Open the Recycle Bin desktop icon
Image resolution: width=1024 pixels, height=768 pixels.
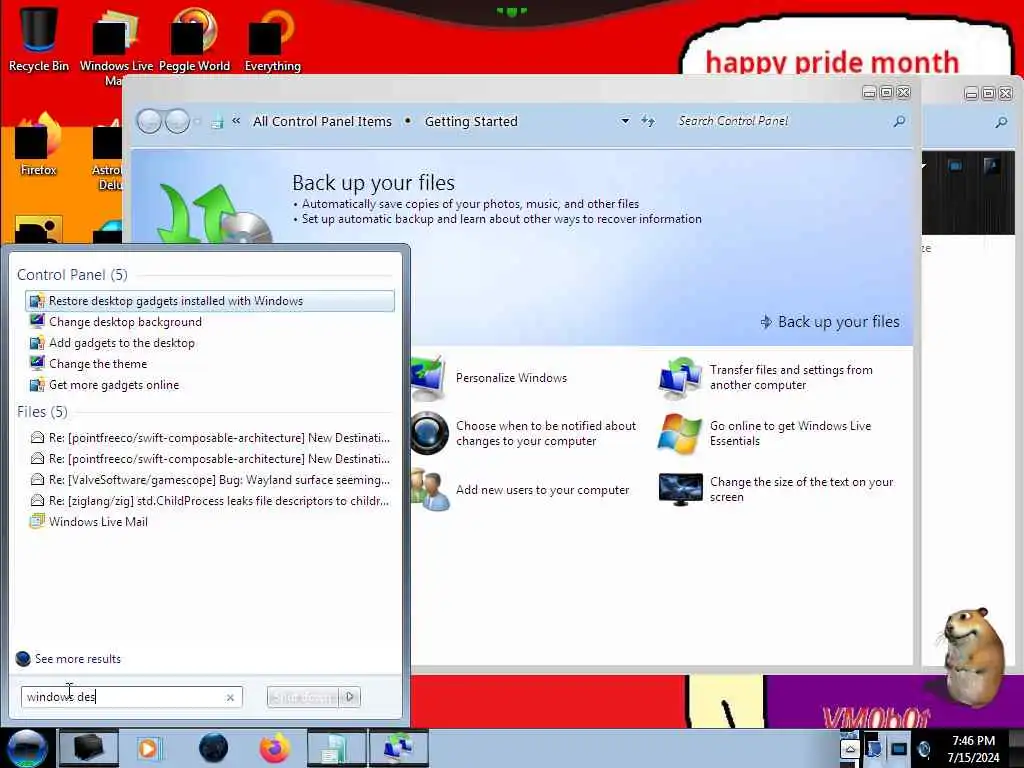(x=39, y=38)
